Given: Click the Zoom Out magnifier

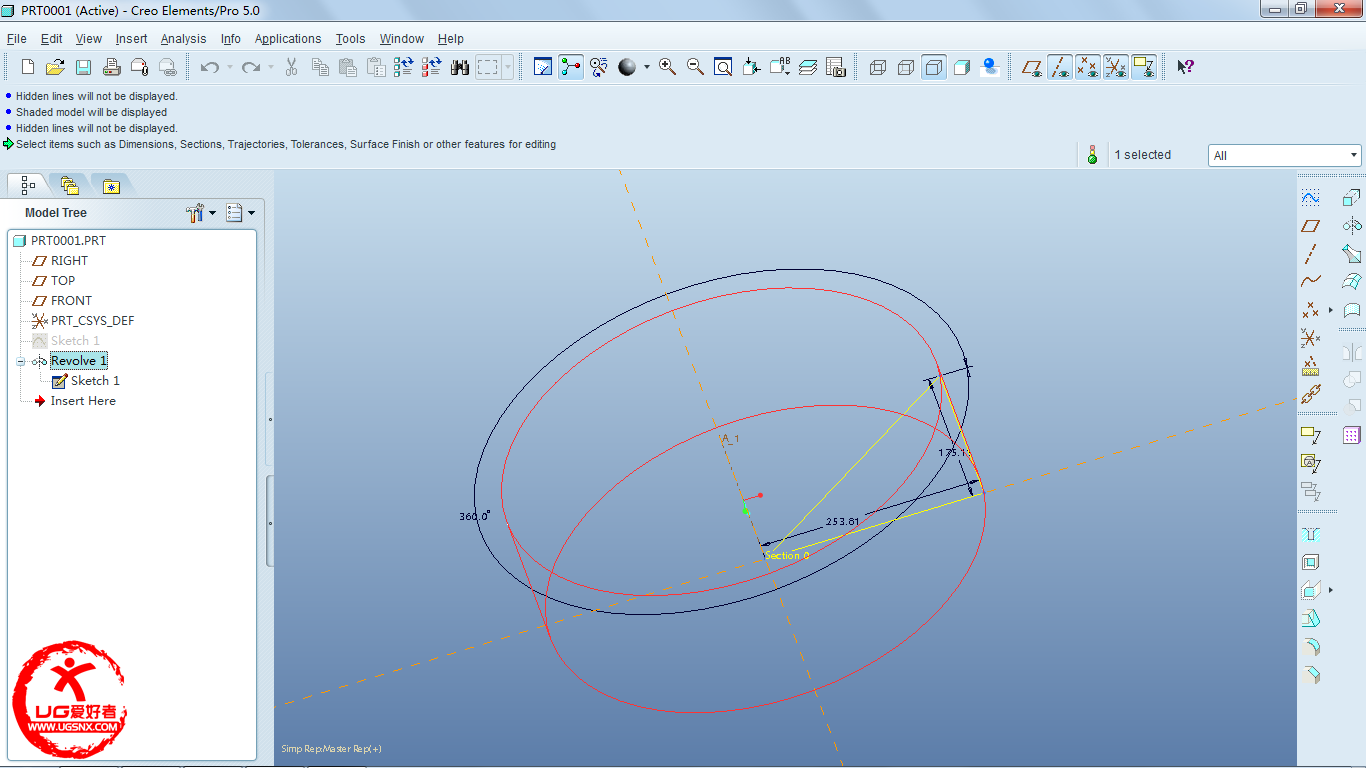Looking at the screenshot, I should [x=695, y=67].
